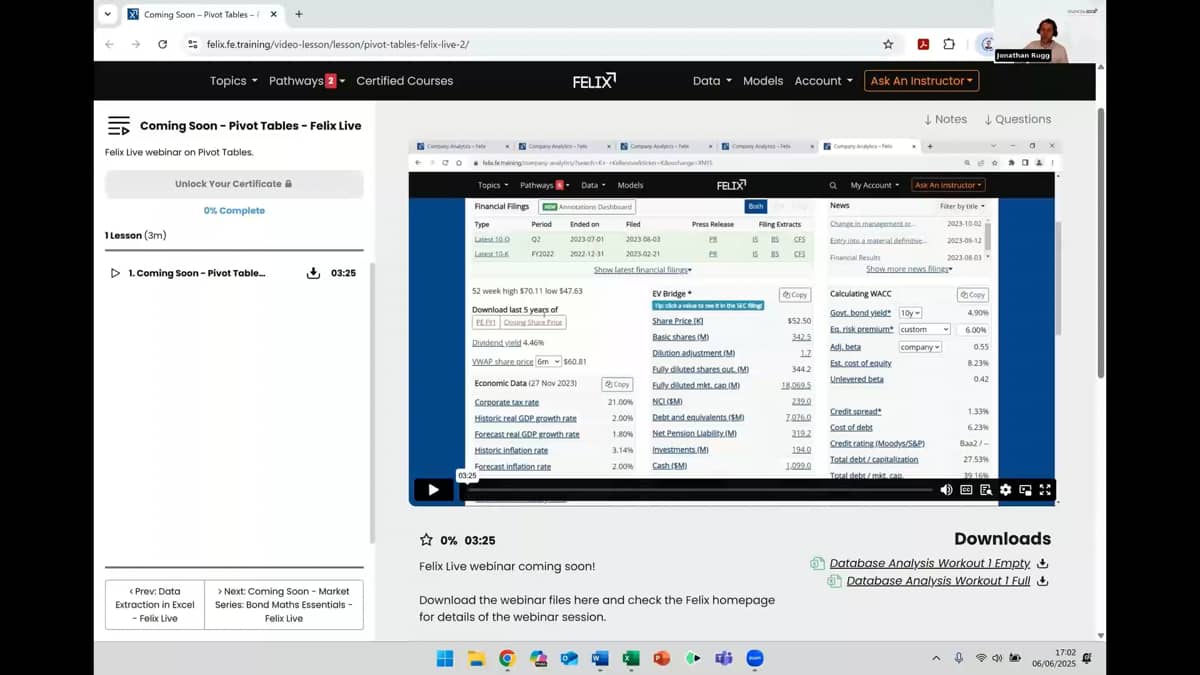
Task: Go to Next: Bond Maths Essentials lesson
Action: coord(284,605)
